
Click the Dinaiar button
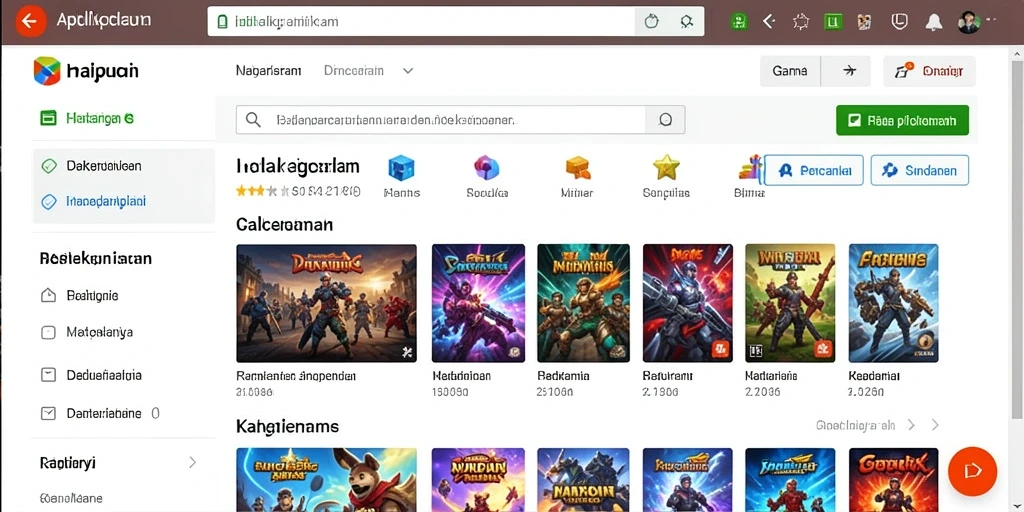[929, 71]
